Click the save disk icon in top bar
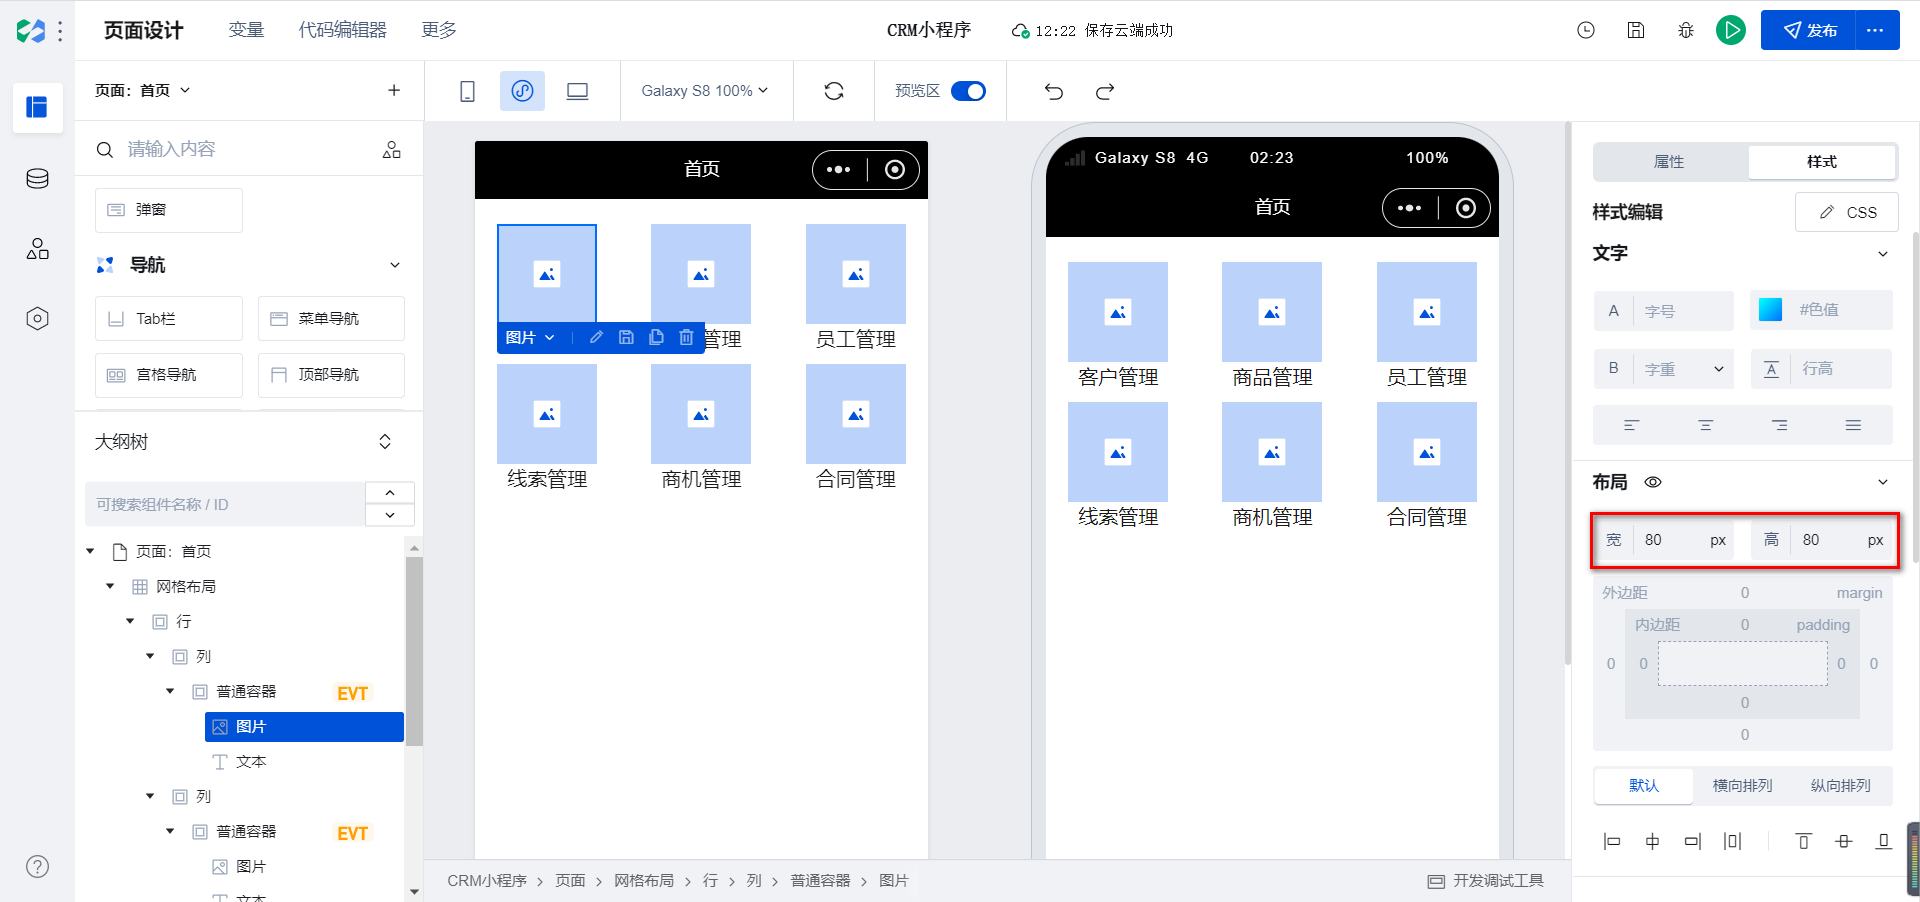The height and width of the screenshot is (902, 1920). tap(1636, 30)
